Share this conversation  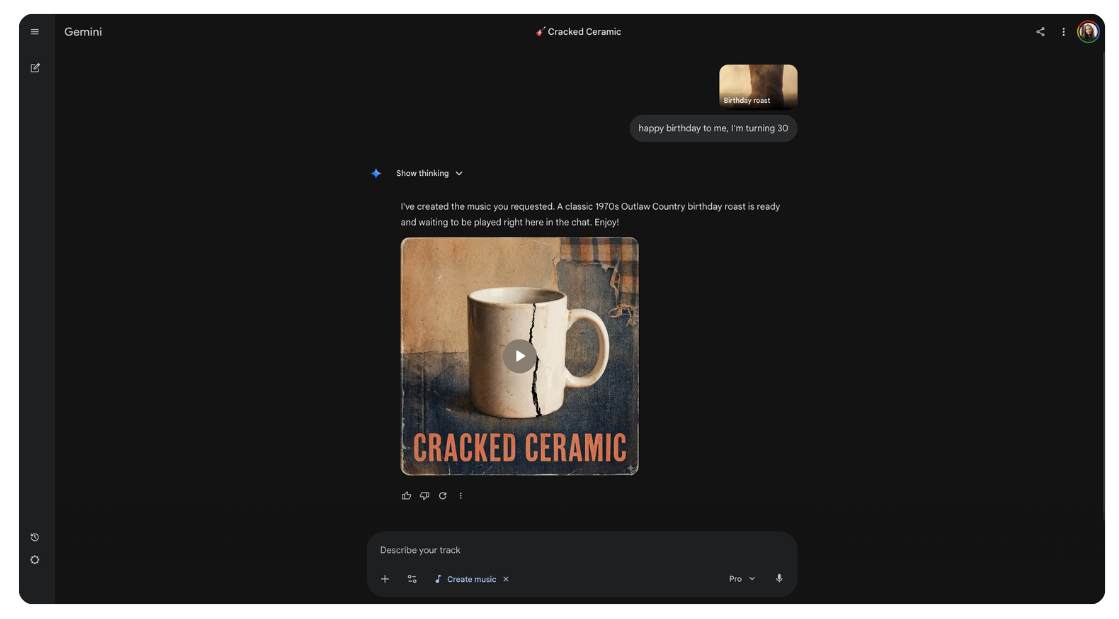[x=1039, y=31]
